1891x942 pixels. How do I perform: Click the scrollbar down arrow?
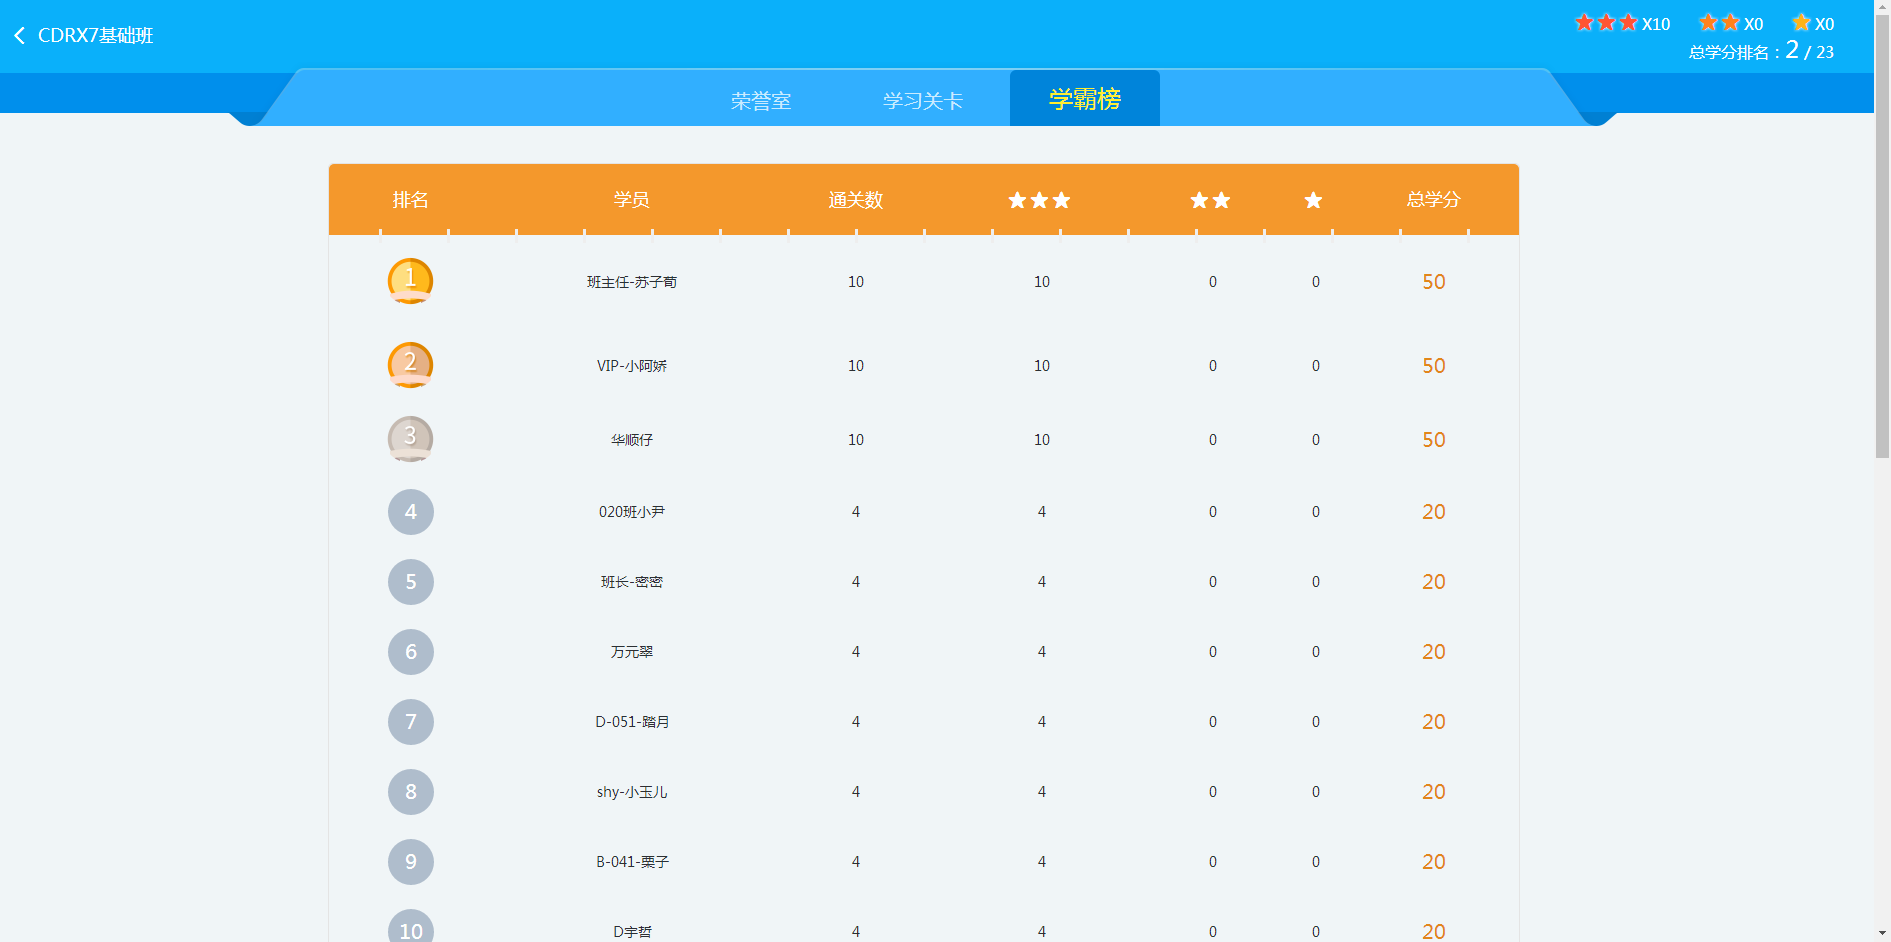pyautogui.click(x=1882, y=933)
